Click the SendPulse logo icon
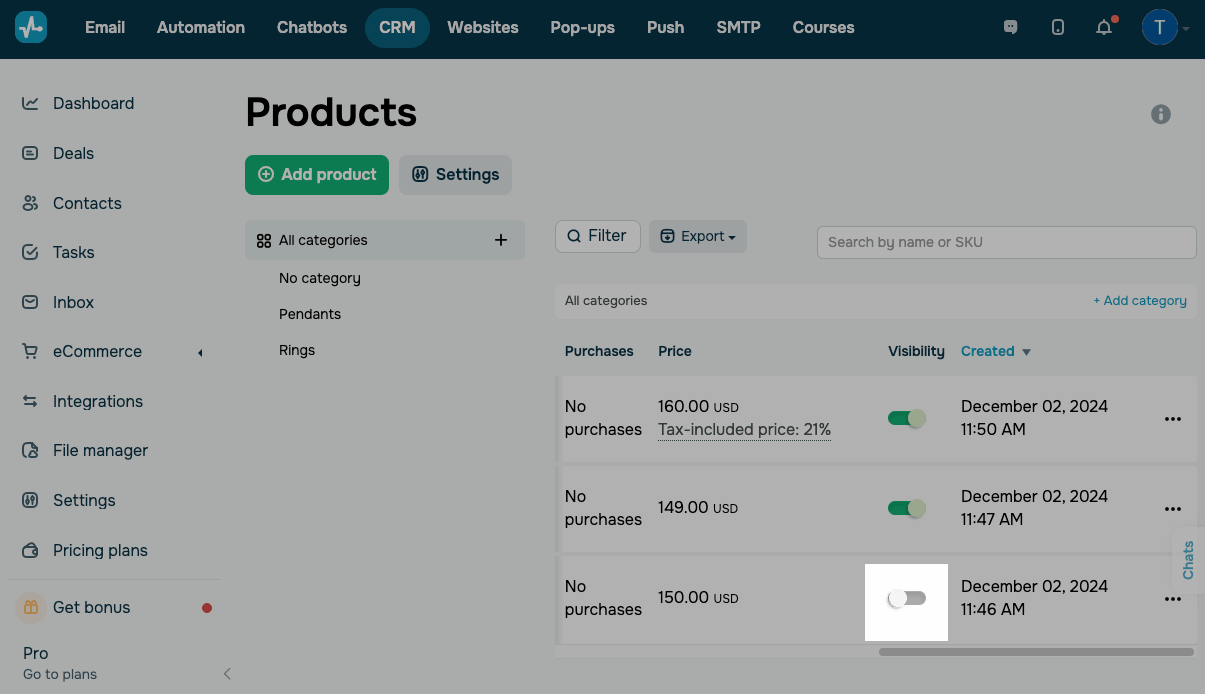Image resolution: width=1205 pixels, height=694 pixels. (31, 28)
